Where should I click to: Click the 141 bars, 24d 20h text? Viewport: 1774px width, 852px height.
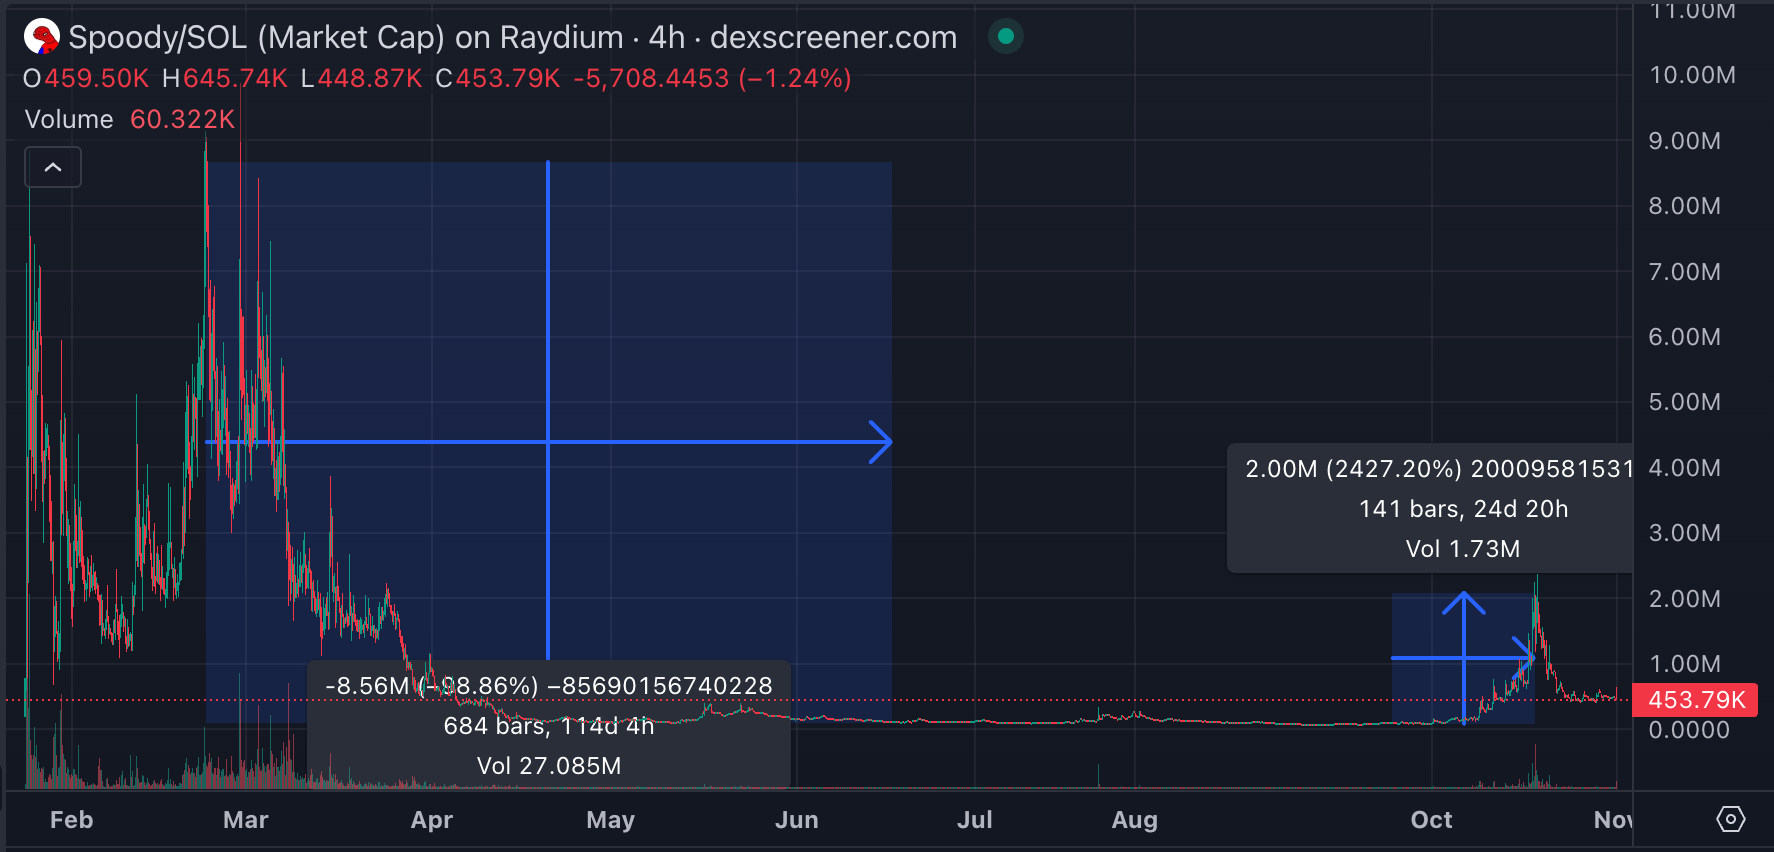(x=1463, y=509)
